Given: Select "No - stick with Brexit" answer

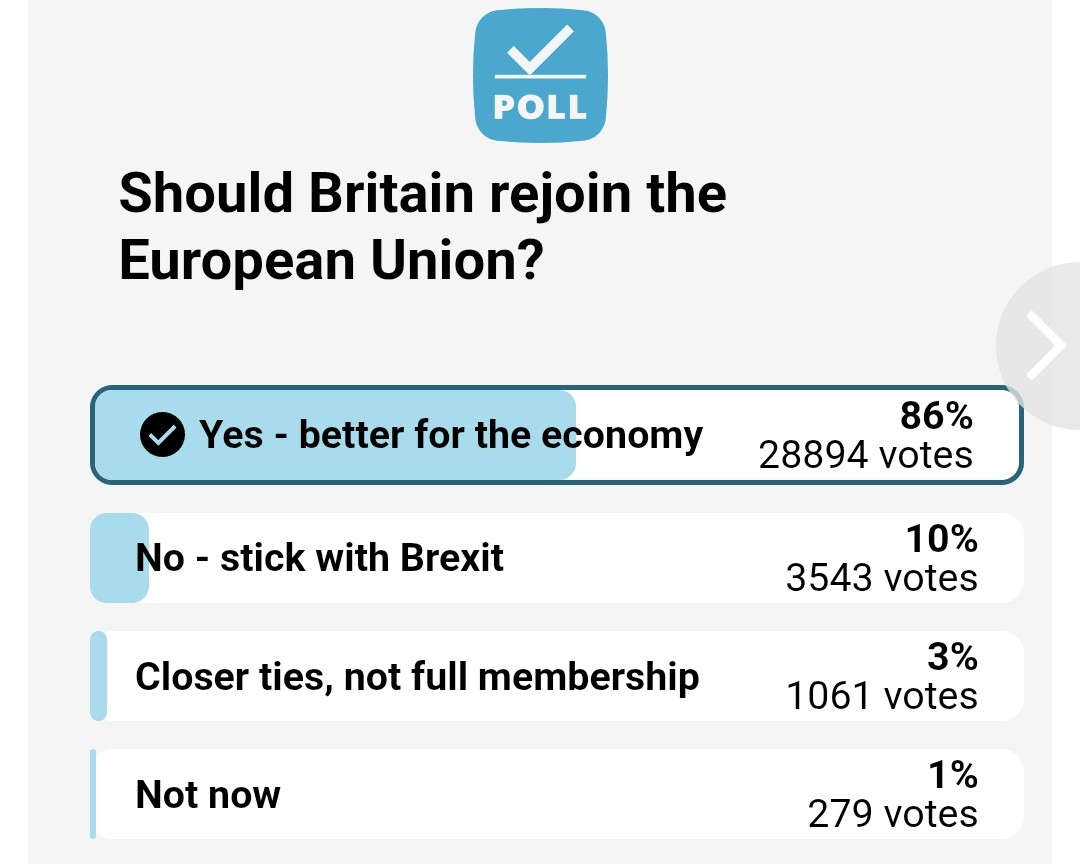Looking at the screenshot, I should pos(320,558).
